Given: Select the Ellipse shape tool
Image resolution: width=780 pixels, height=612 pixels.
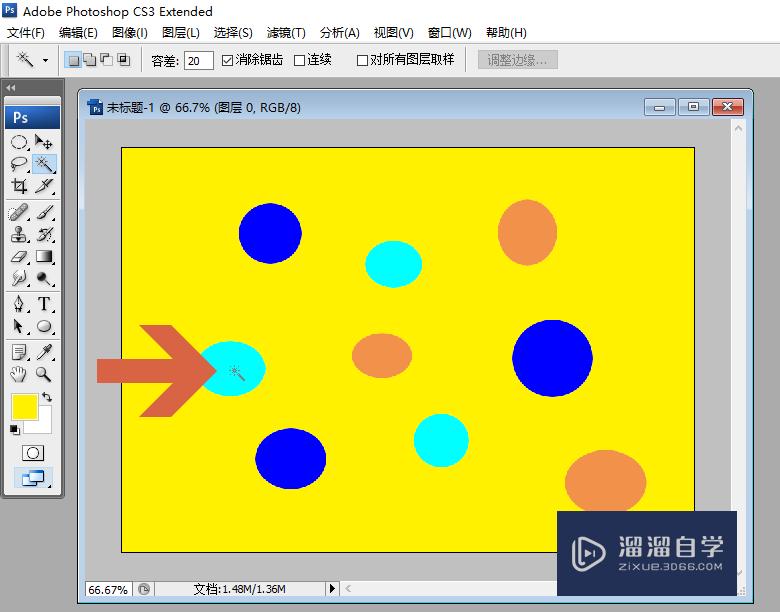Looking at the screenshot, I should [44, 326].
